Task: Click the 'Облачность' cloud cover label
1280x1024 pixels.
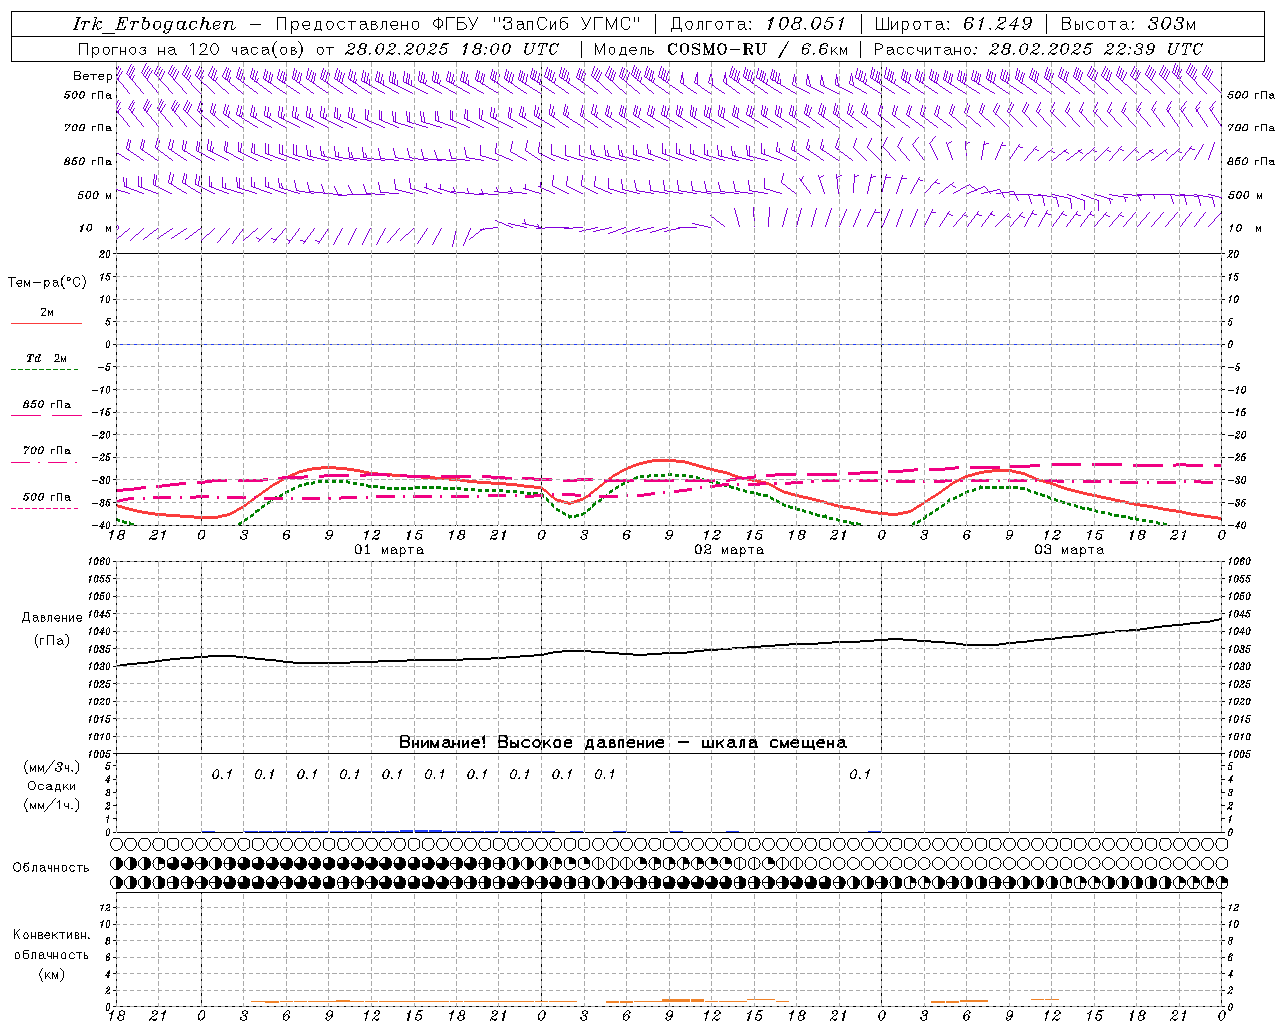Action: 51,868
